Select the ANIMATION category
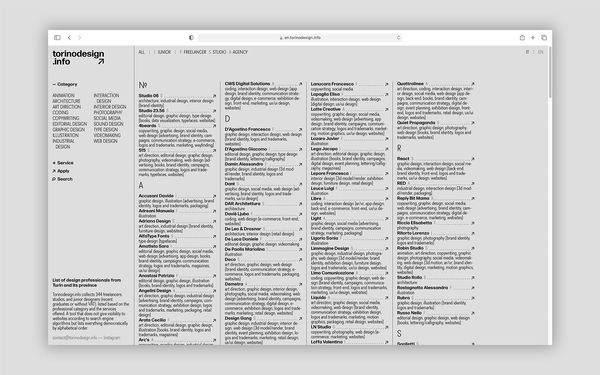The image size is (600, 375). [x=64, y=96]
